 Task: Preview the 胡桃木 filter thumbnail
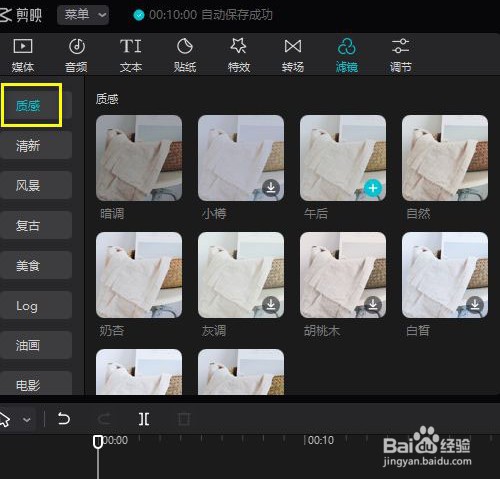[x=343, y=275]
